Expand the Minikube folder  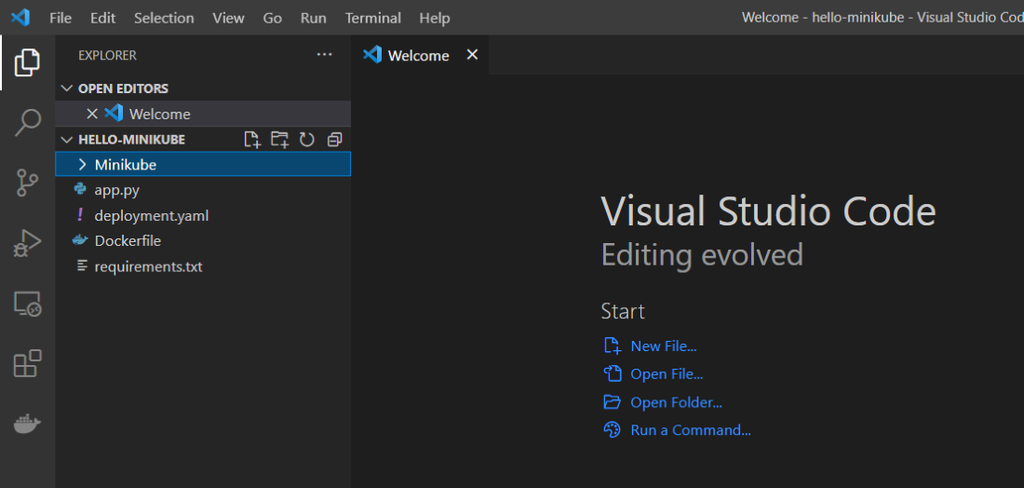[x=125, y=164]
